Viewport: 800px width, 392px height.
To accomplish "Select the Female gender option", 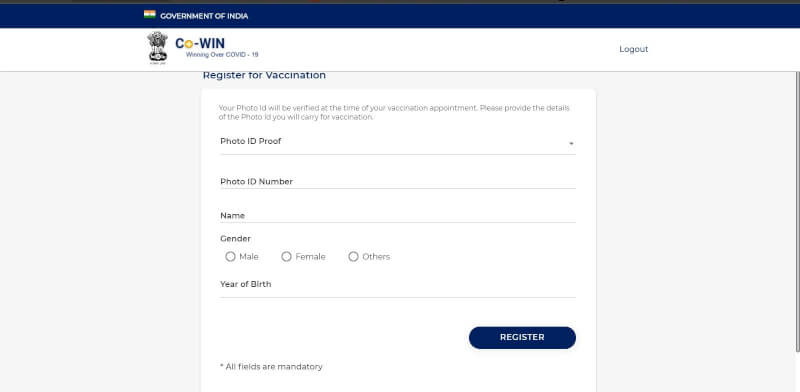I will pyautogui.click(x=286, y=257).
